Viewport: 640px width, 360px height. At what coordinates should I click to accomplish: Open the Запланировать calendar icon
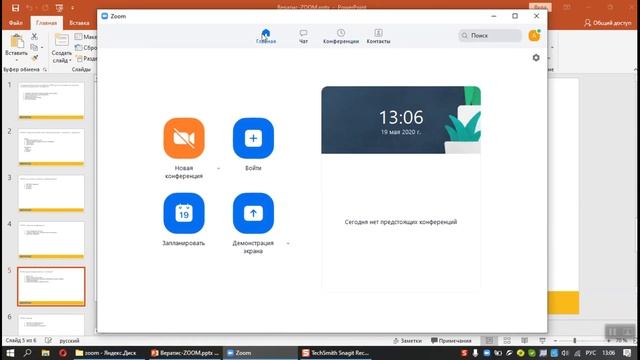tap(184, 213)
